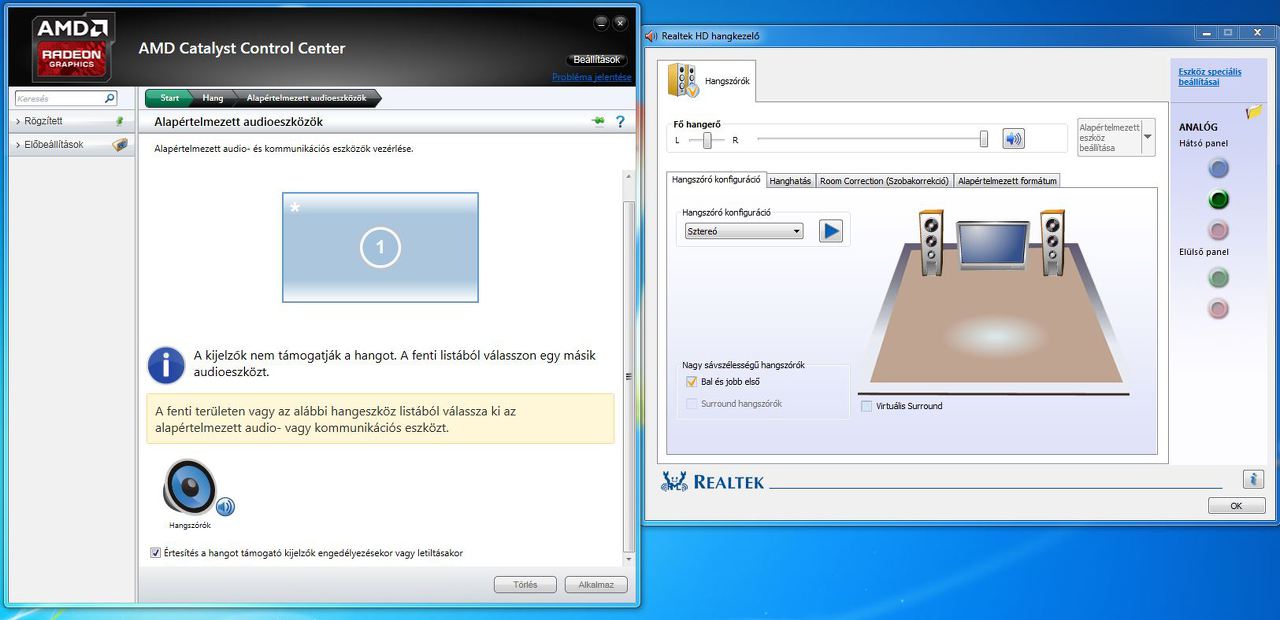The width and height of the screenshot is (1280, 620).
Task: Click the right speaker in room diagram
Action: 1053,243
